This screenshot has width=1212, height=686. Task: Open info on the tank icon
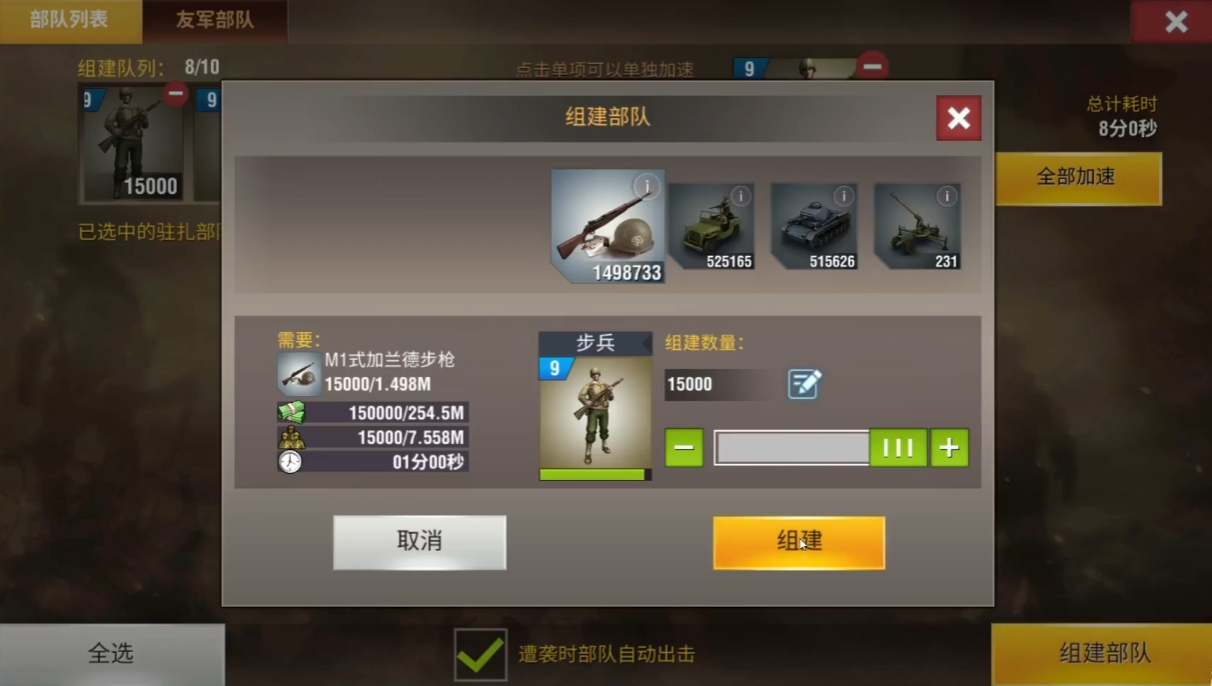pyautogui.click(x=843, y=196)
